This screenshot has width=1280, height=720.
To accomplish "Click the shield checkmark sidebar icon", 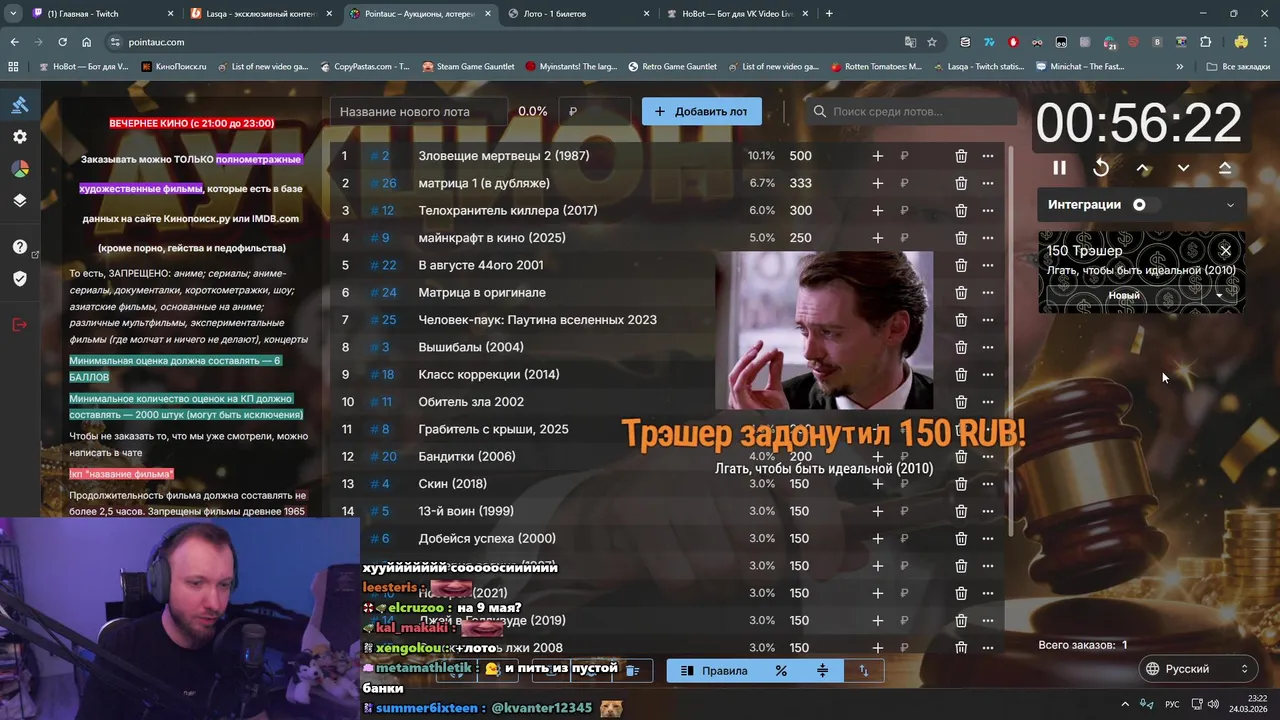I will click(x=20, y=279).
